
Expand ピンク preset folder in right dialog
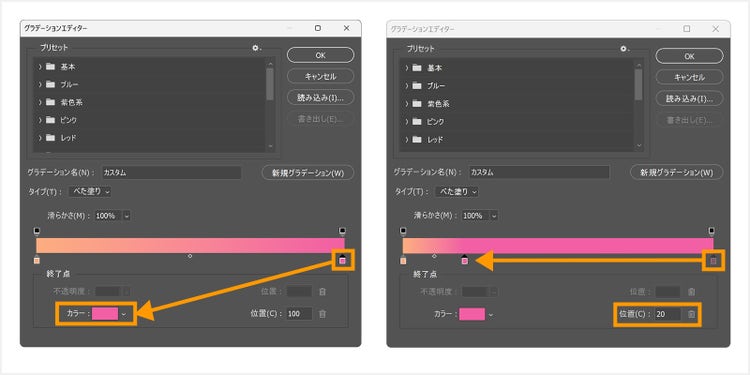[407, 122]
